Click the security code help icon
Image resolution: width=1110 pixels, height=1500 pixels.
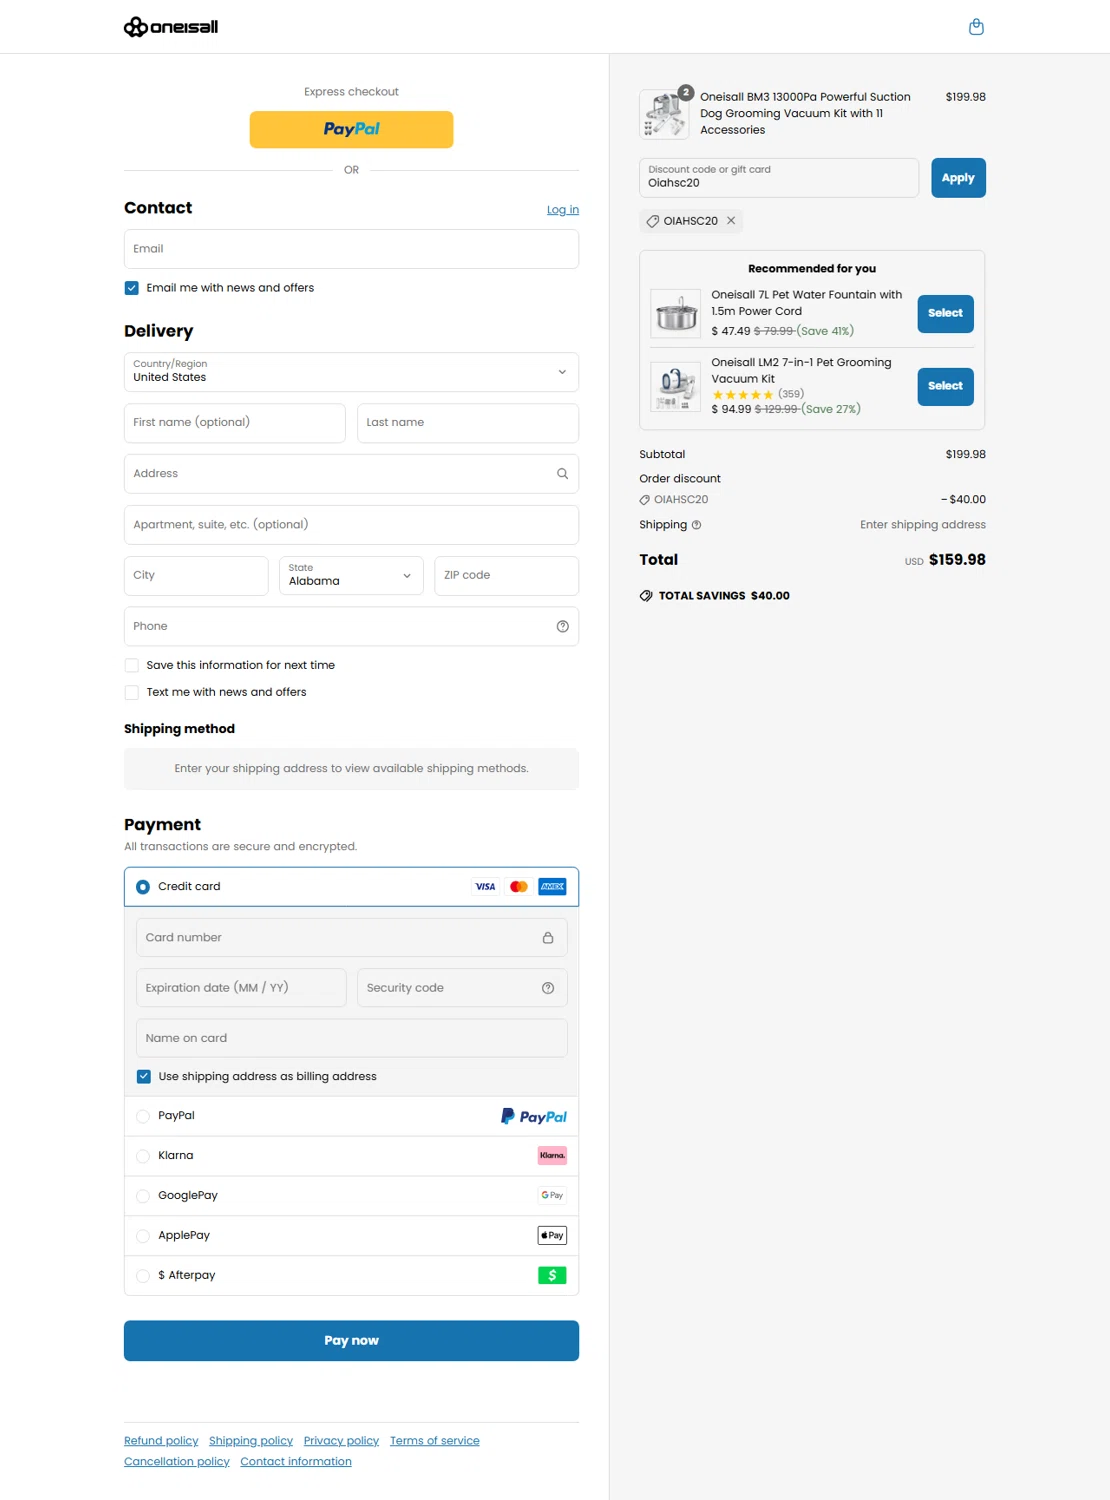tap(548, 988)
